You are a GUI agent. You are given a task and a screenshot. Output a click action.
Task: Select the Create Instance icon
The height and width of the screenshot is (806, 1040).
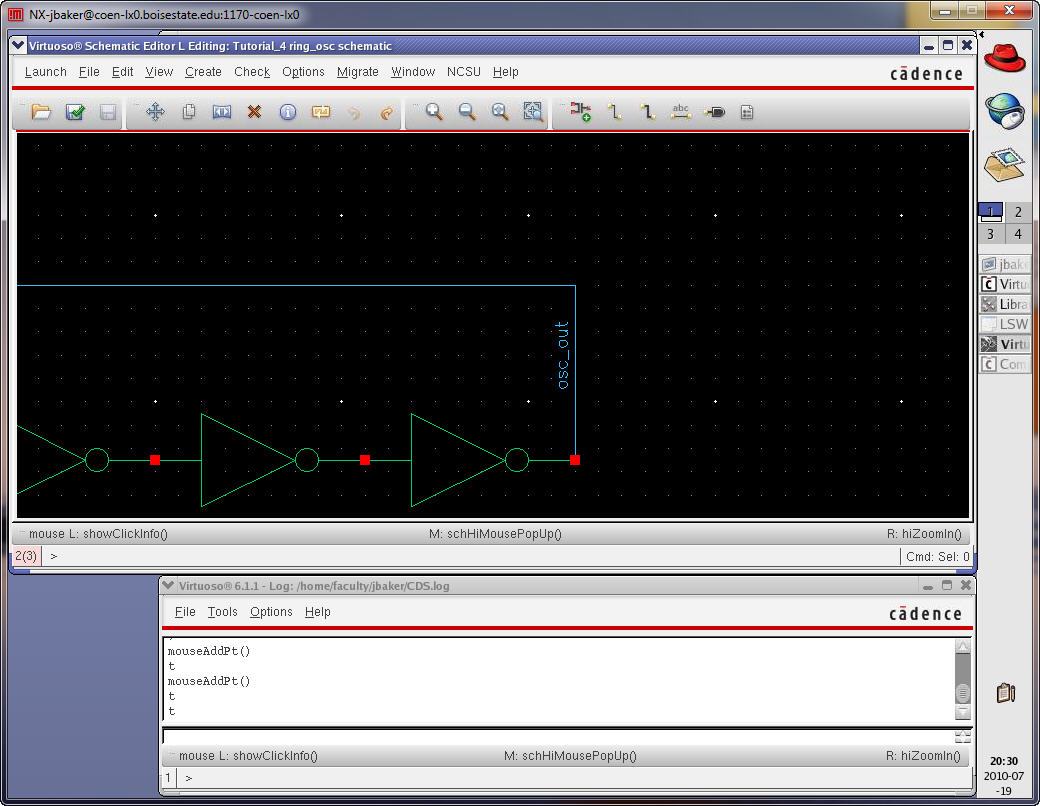click(581, 113)
